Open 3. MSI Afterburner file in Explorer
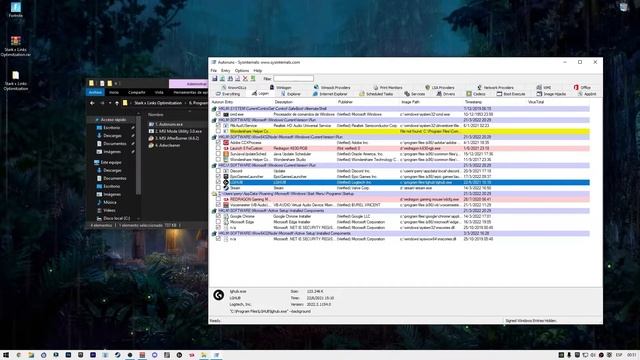Image resolution: width=640 pixels, height=360 pixels. click(x=174, y=138)
